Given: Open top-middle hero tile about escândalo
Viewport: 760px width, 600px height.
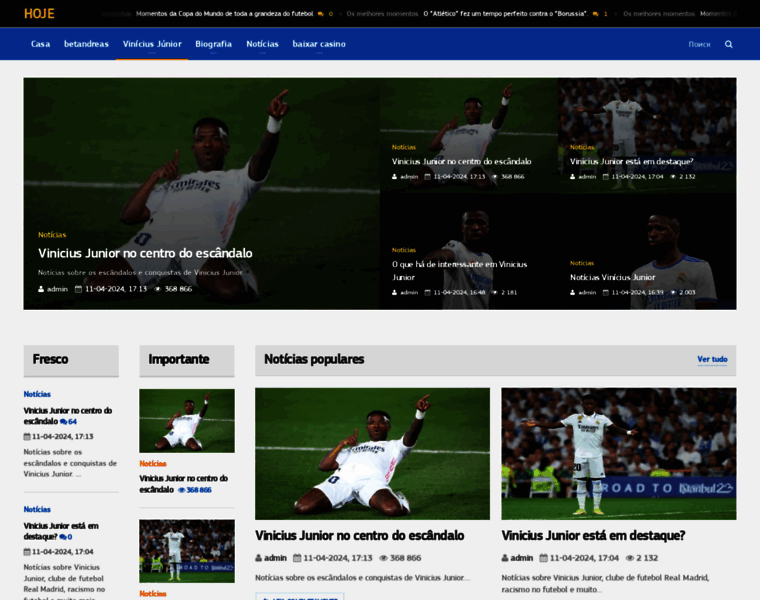Looking at the screenshot, I should [461, 161].
